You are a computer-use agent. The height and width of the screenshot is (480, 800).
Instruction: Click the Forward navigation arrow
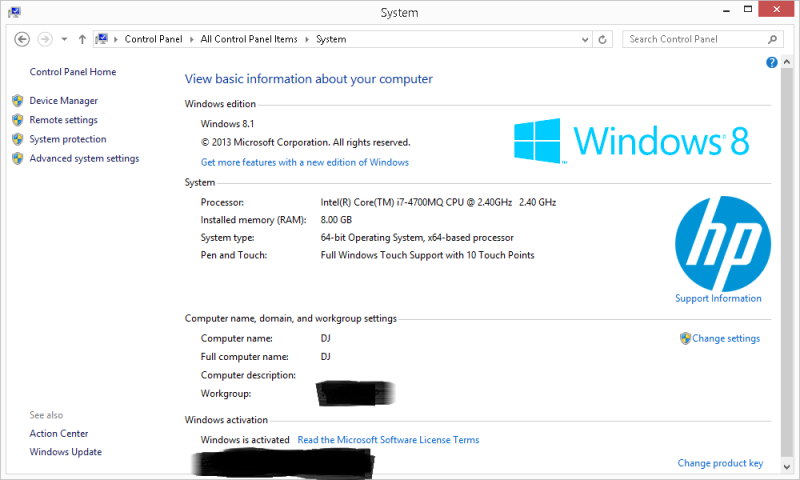[45, 39]
